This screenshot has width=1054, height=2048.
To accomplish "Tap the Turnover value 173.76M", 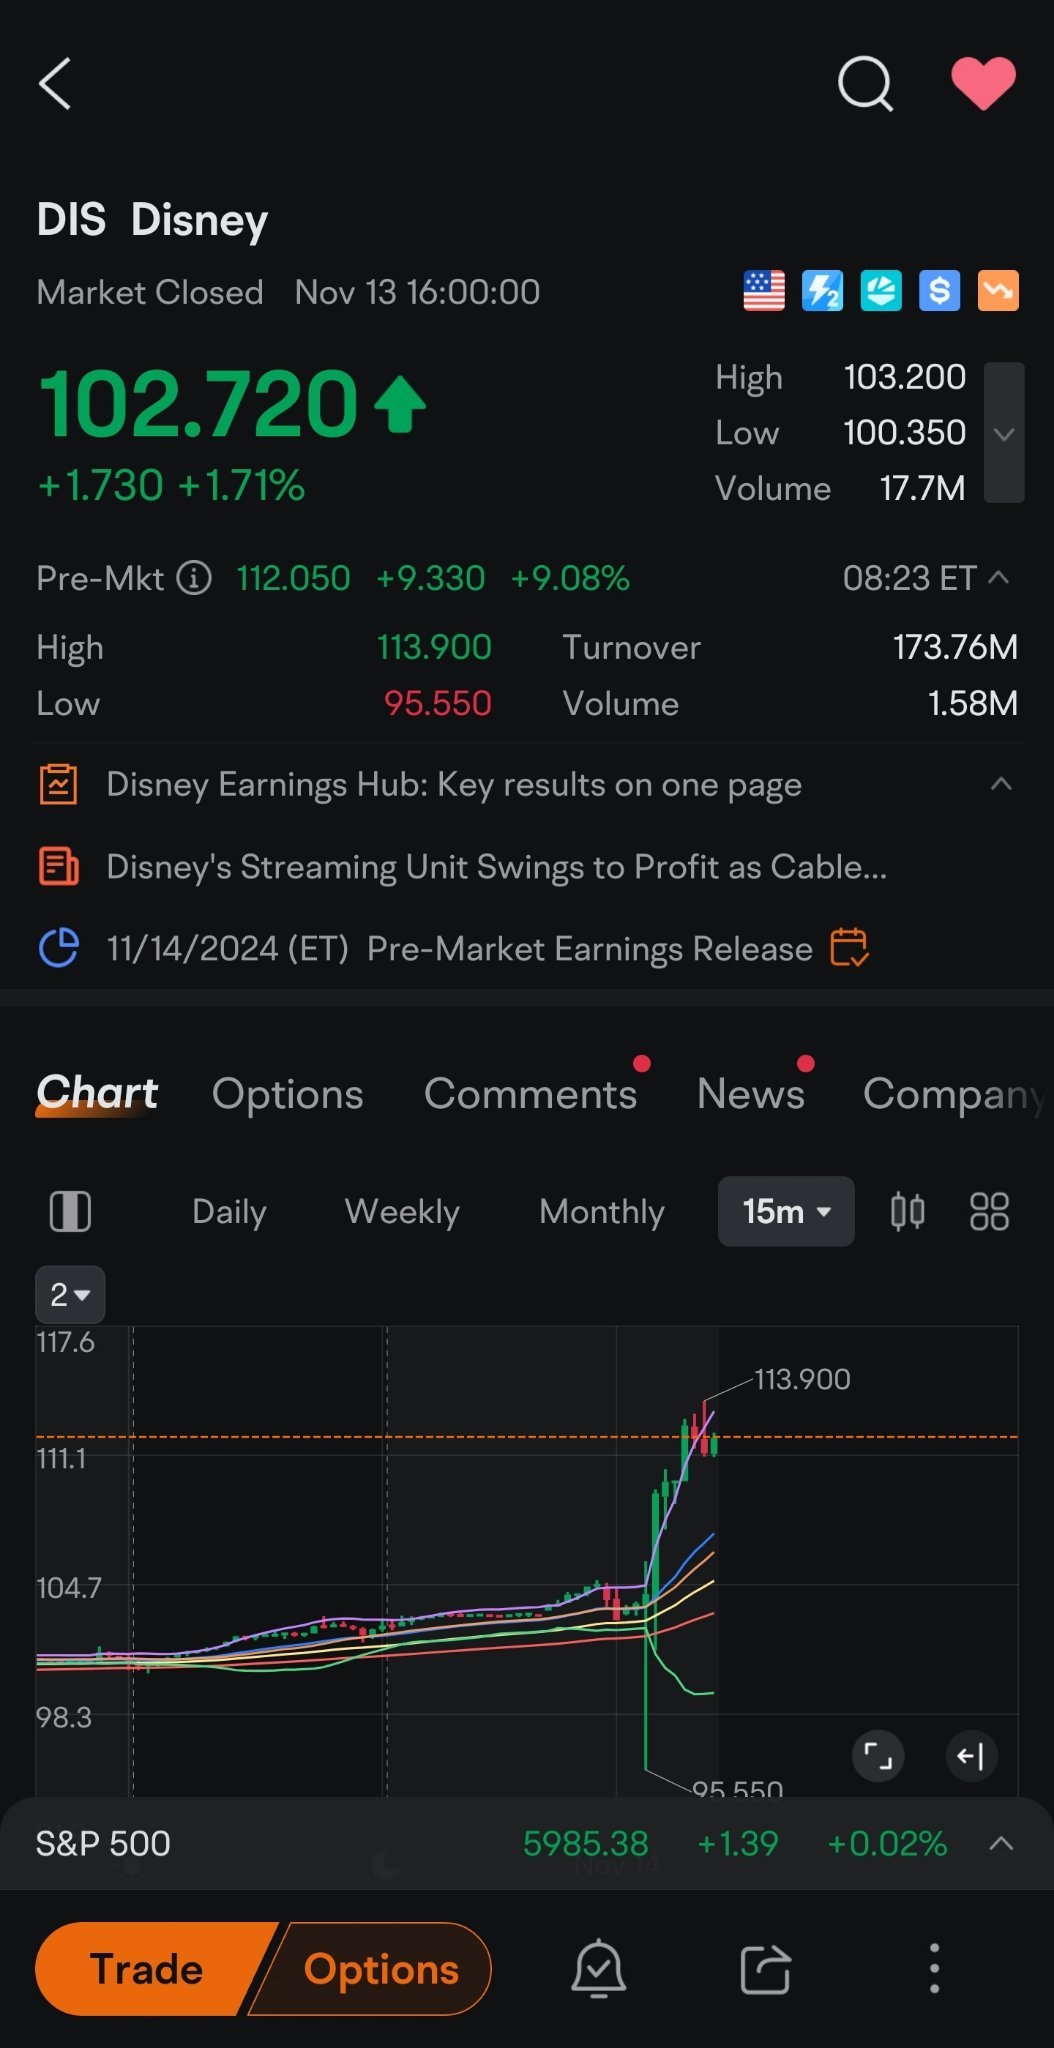I will coord(955,647).
